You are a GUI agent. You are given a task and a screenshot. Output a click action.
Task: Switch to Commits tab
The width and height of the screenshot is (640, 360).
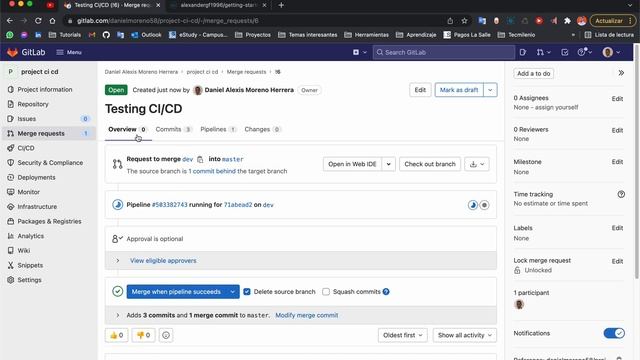click(x=173, y=129)
